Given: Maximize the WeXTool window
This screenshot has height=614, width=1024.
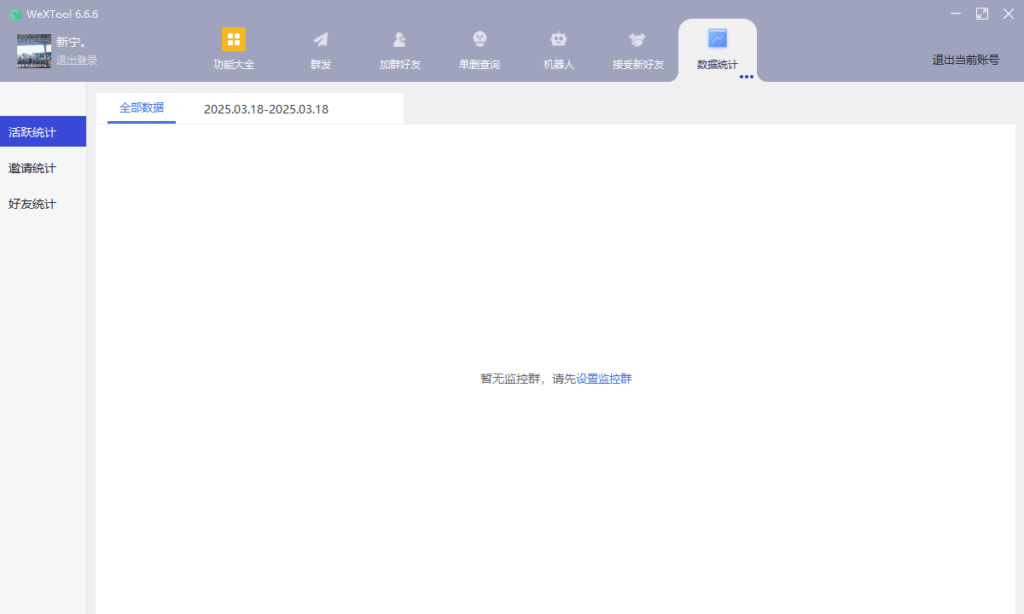Looking at the screenshot, I should pyautogui.click(x=982, y=14).
